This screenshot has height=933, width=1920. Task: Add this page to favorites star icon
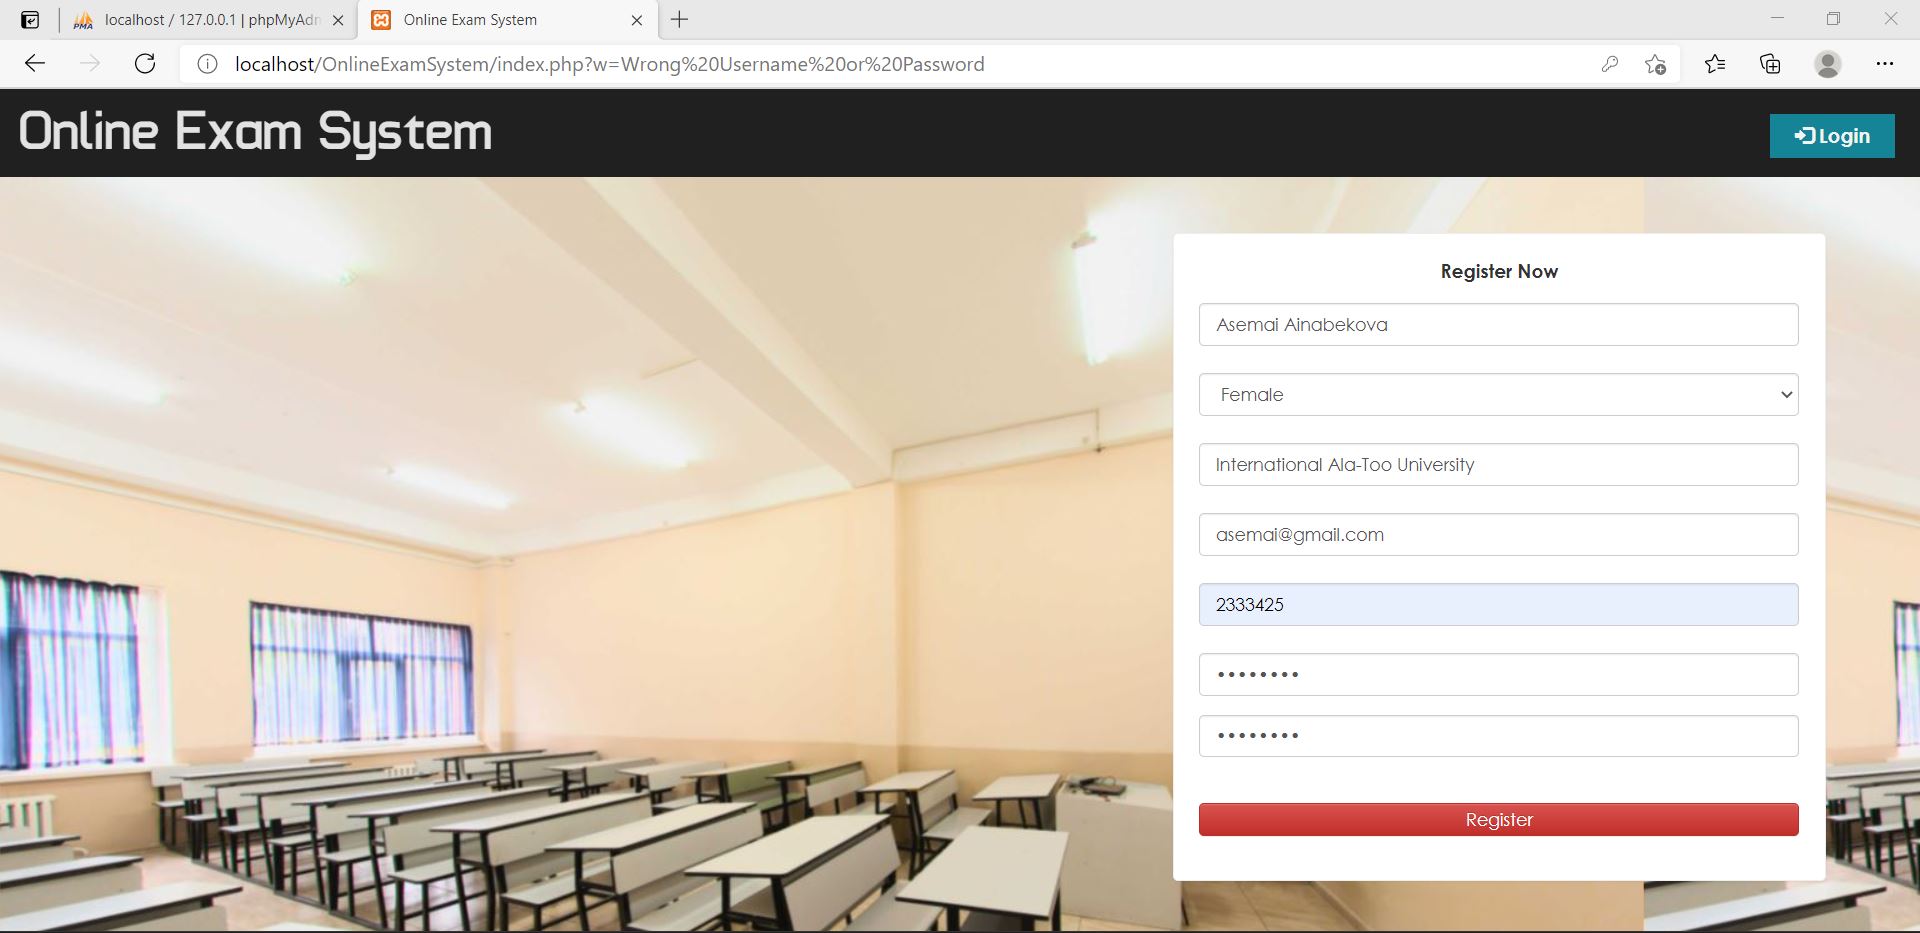1655,64
